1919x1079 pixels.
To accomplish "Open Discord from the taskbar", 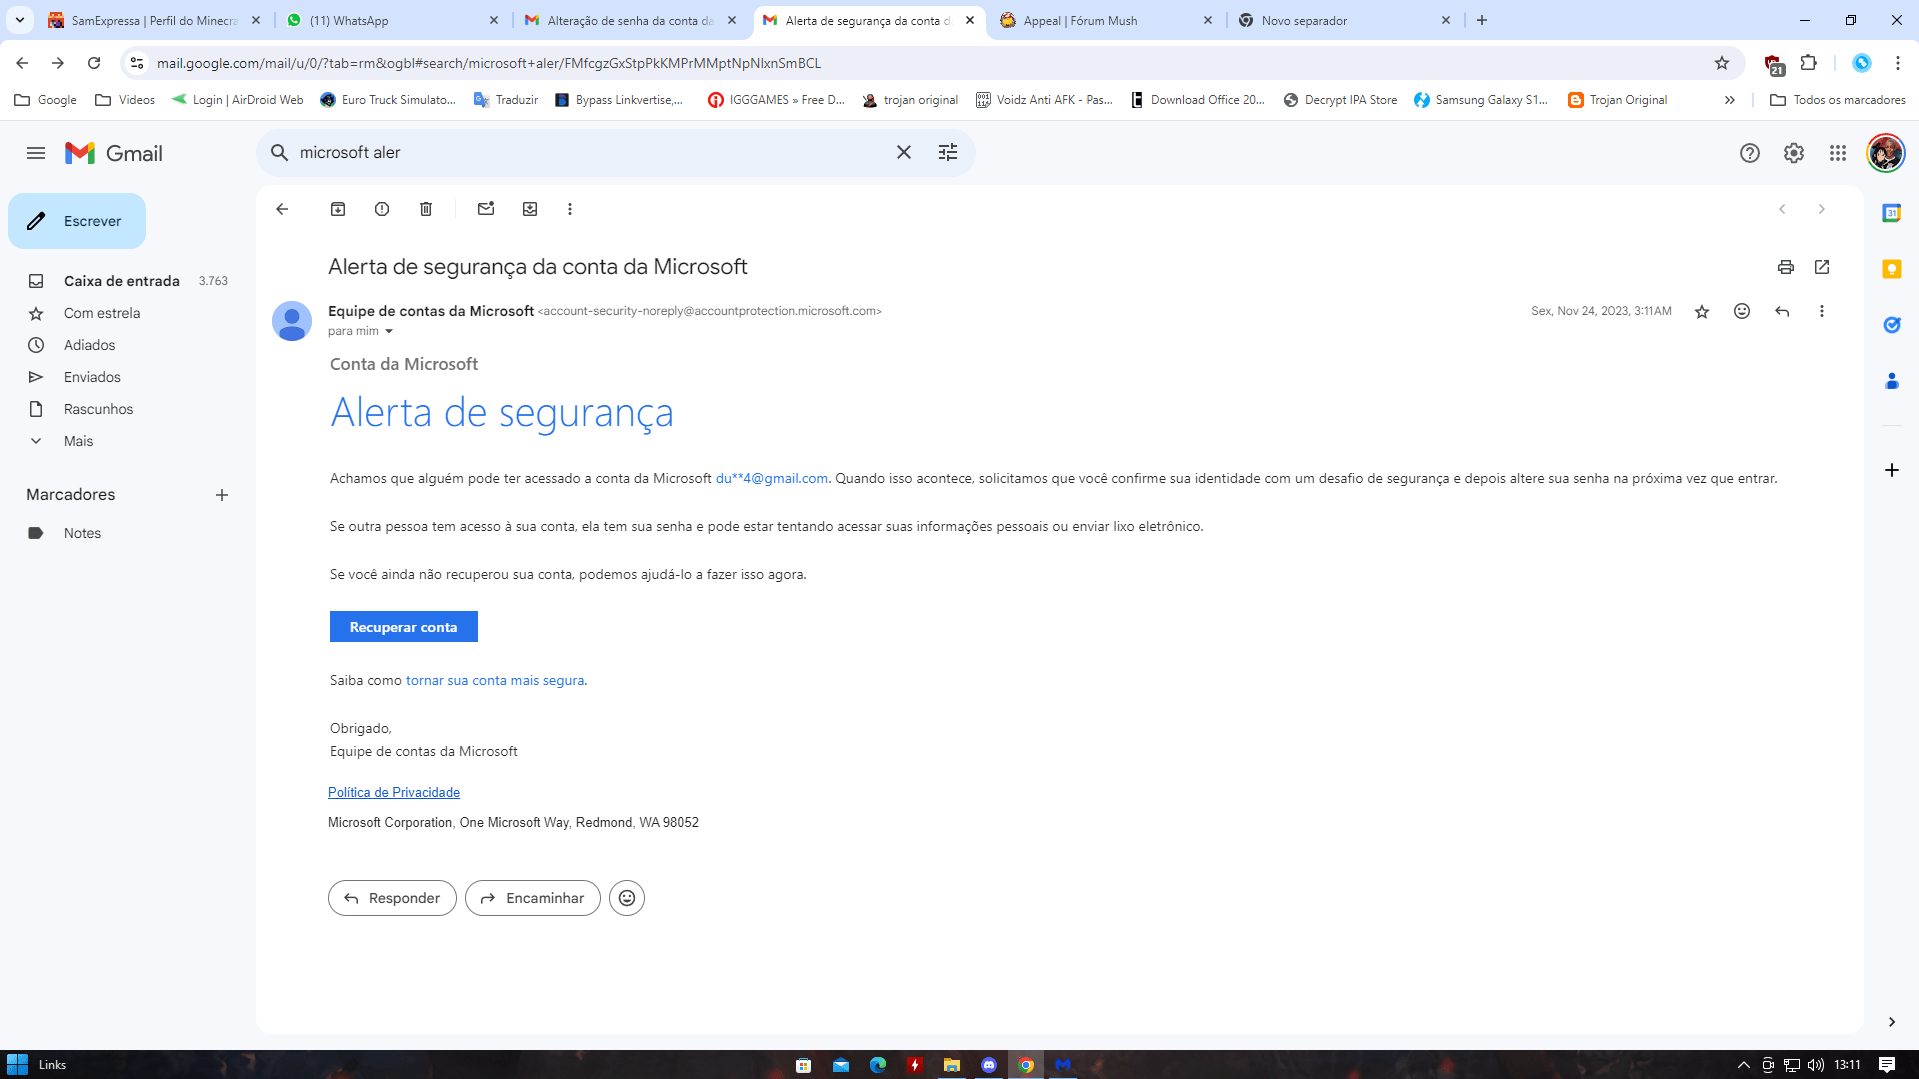I will pyautogui.click(x=989, y=1065).
